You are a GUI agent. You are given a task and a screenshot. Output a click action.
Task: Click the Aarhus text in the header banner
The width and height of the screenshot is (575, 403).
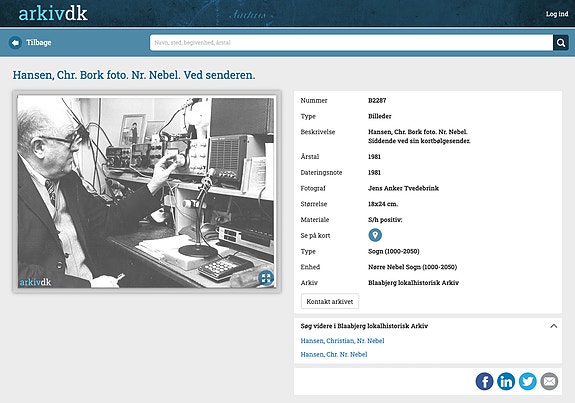[248, 15]
